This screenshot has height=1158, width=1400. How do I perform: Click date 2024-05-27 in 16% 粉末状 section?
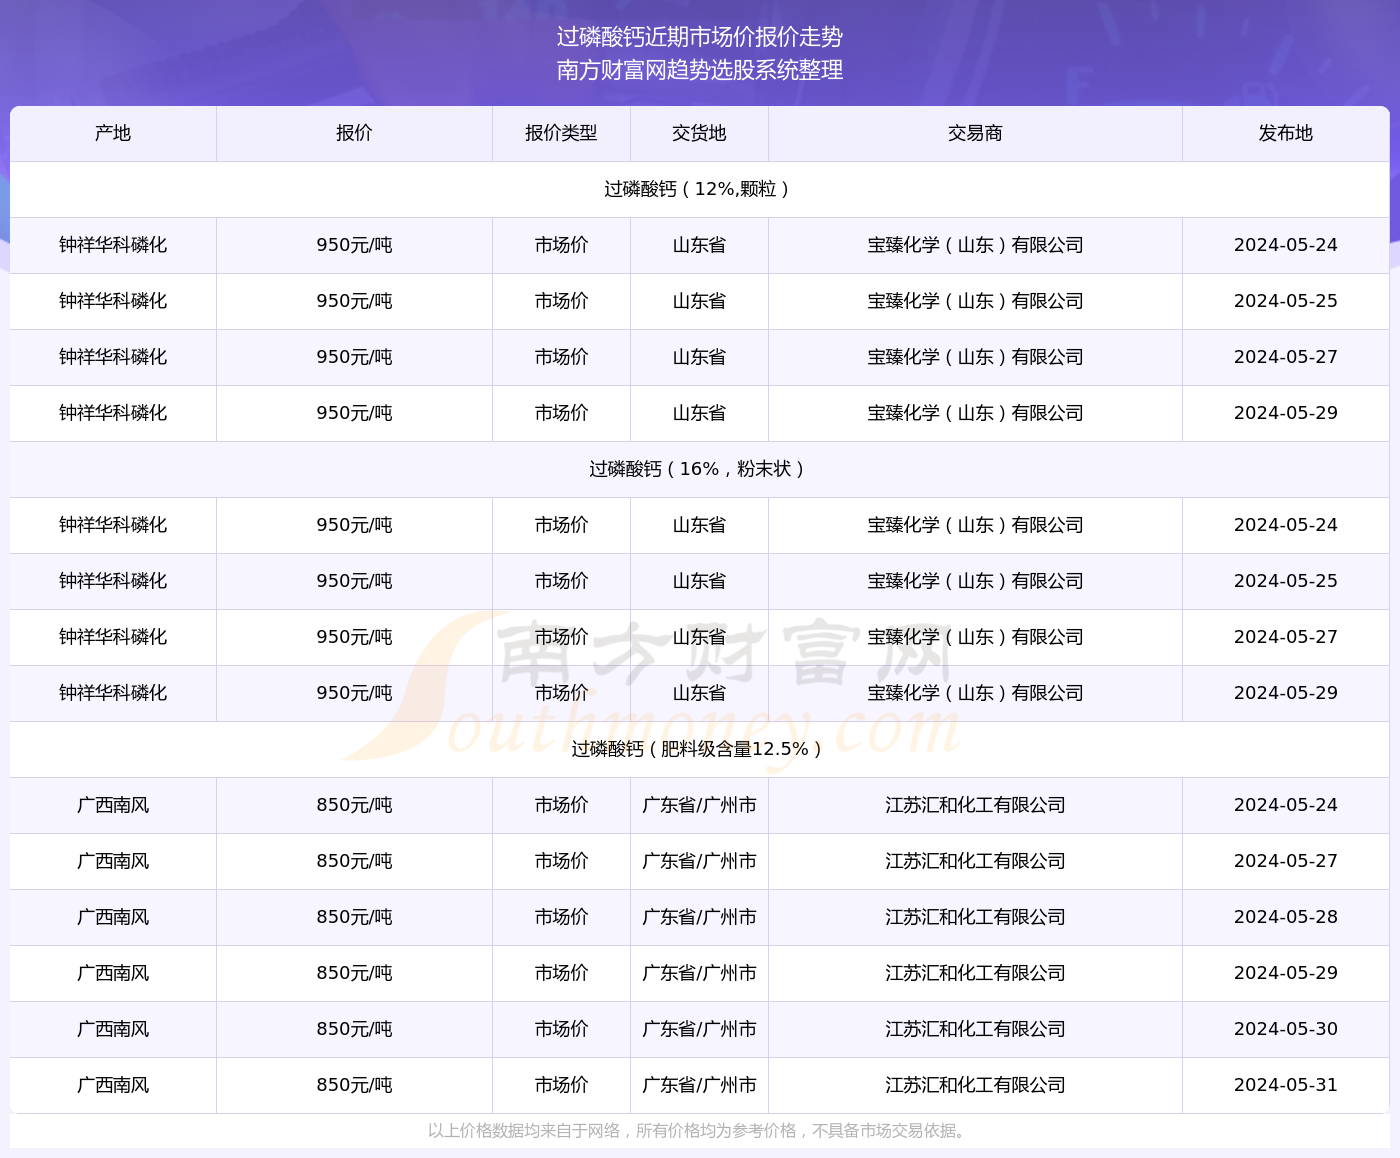tap(1285, 637)
